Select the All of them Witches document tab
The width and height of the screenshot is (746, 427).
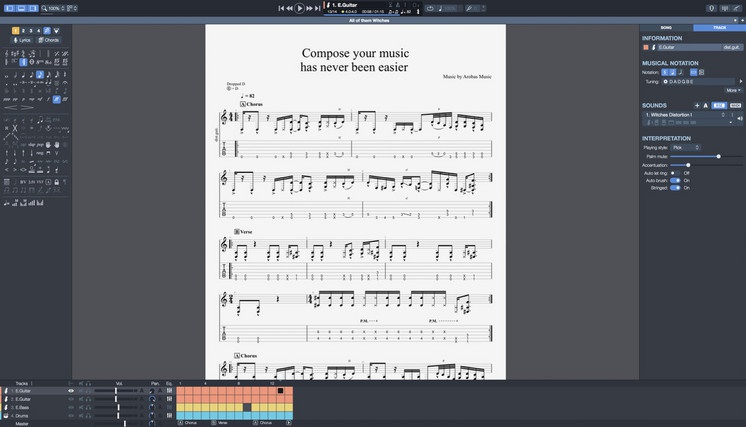(369, 20)
